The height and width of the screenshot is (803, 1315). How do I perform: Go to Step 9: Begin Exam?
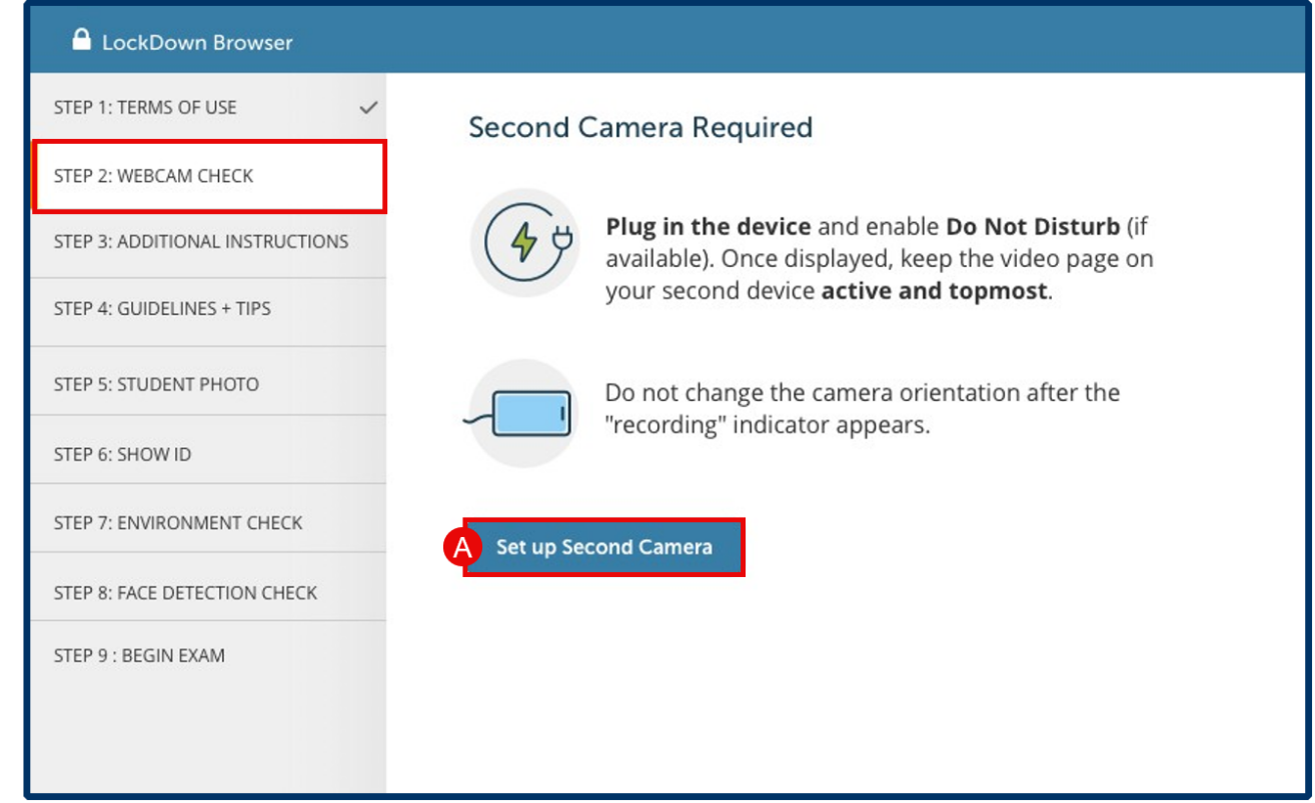click(208, 656)
